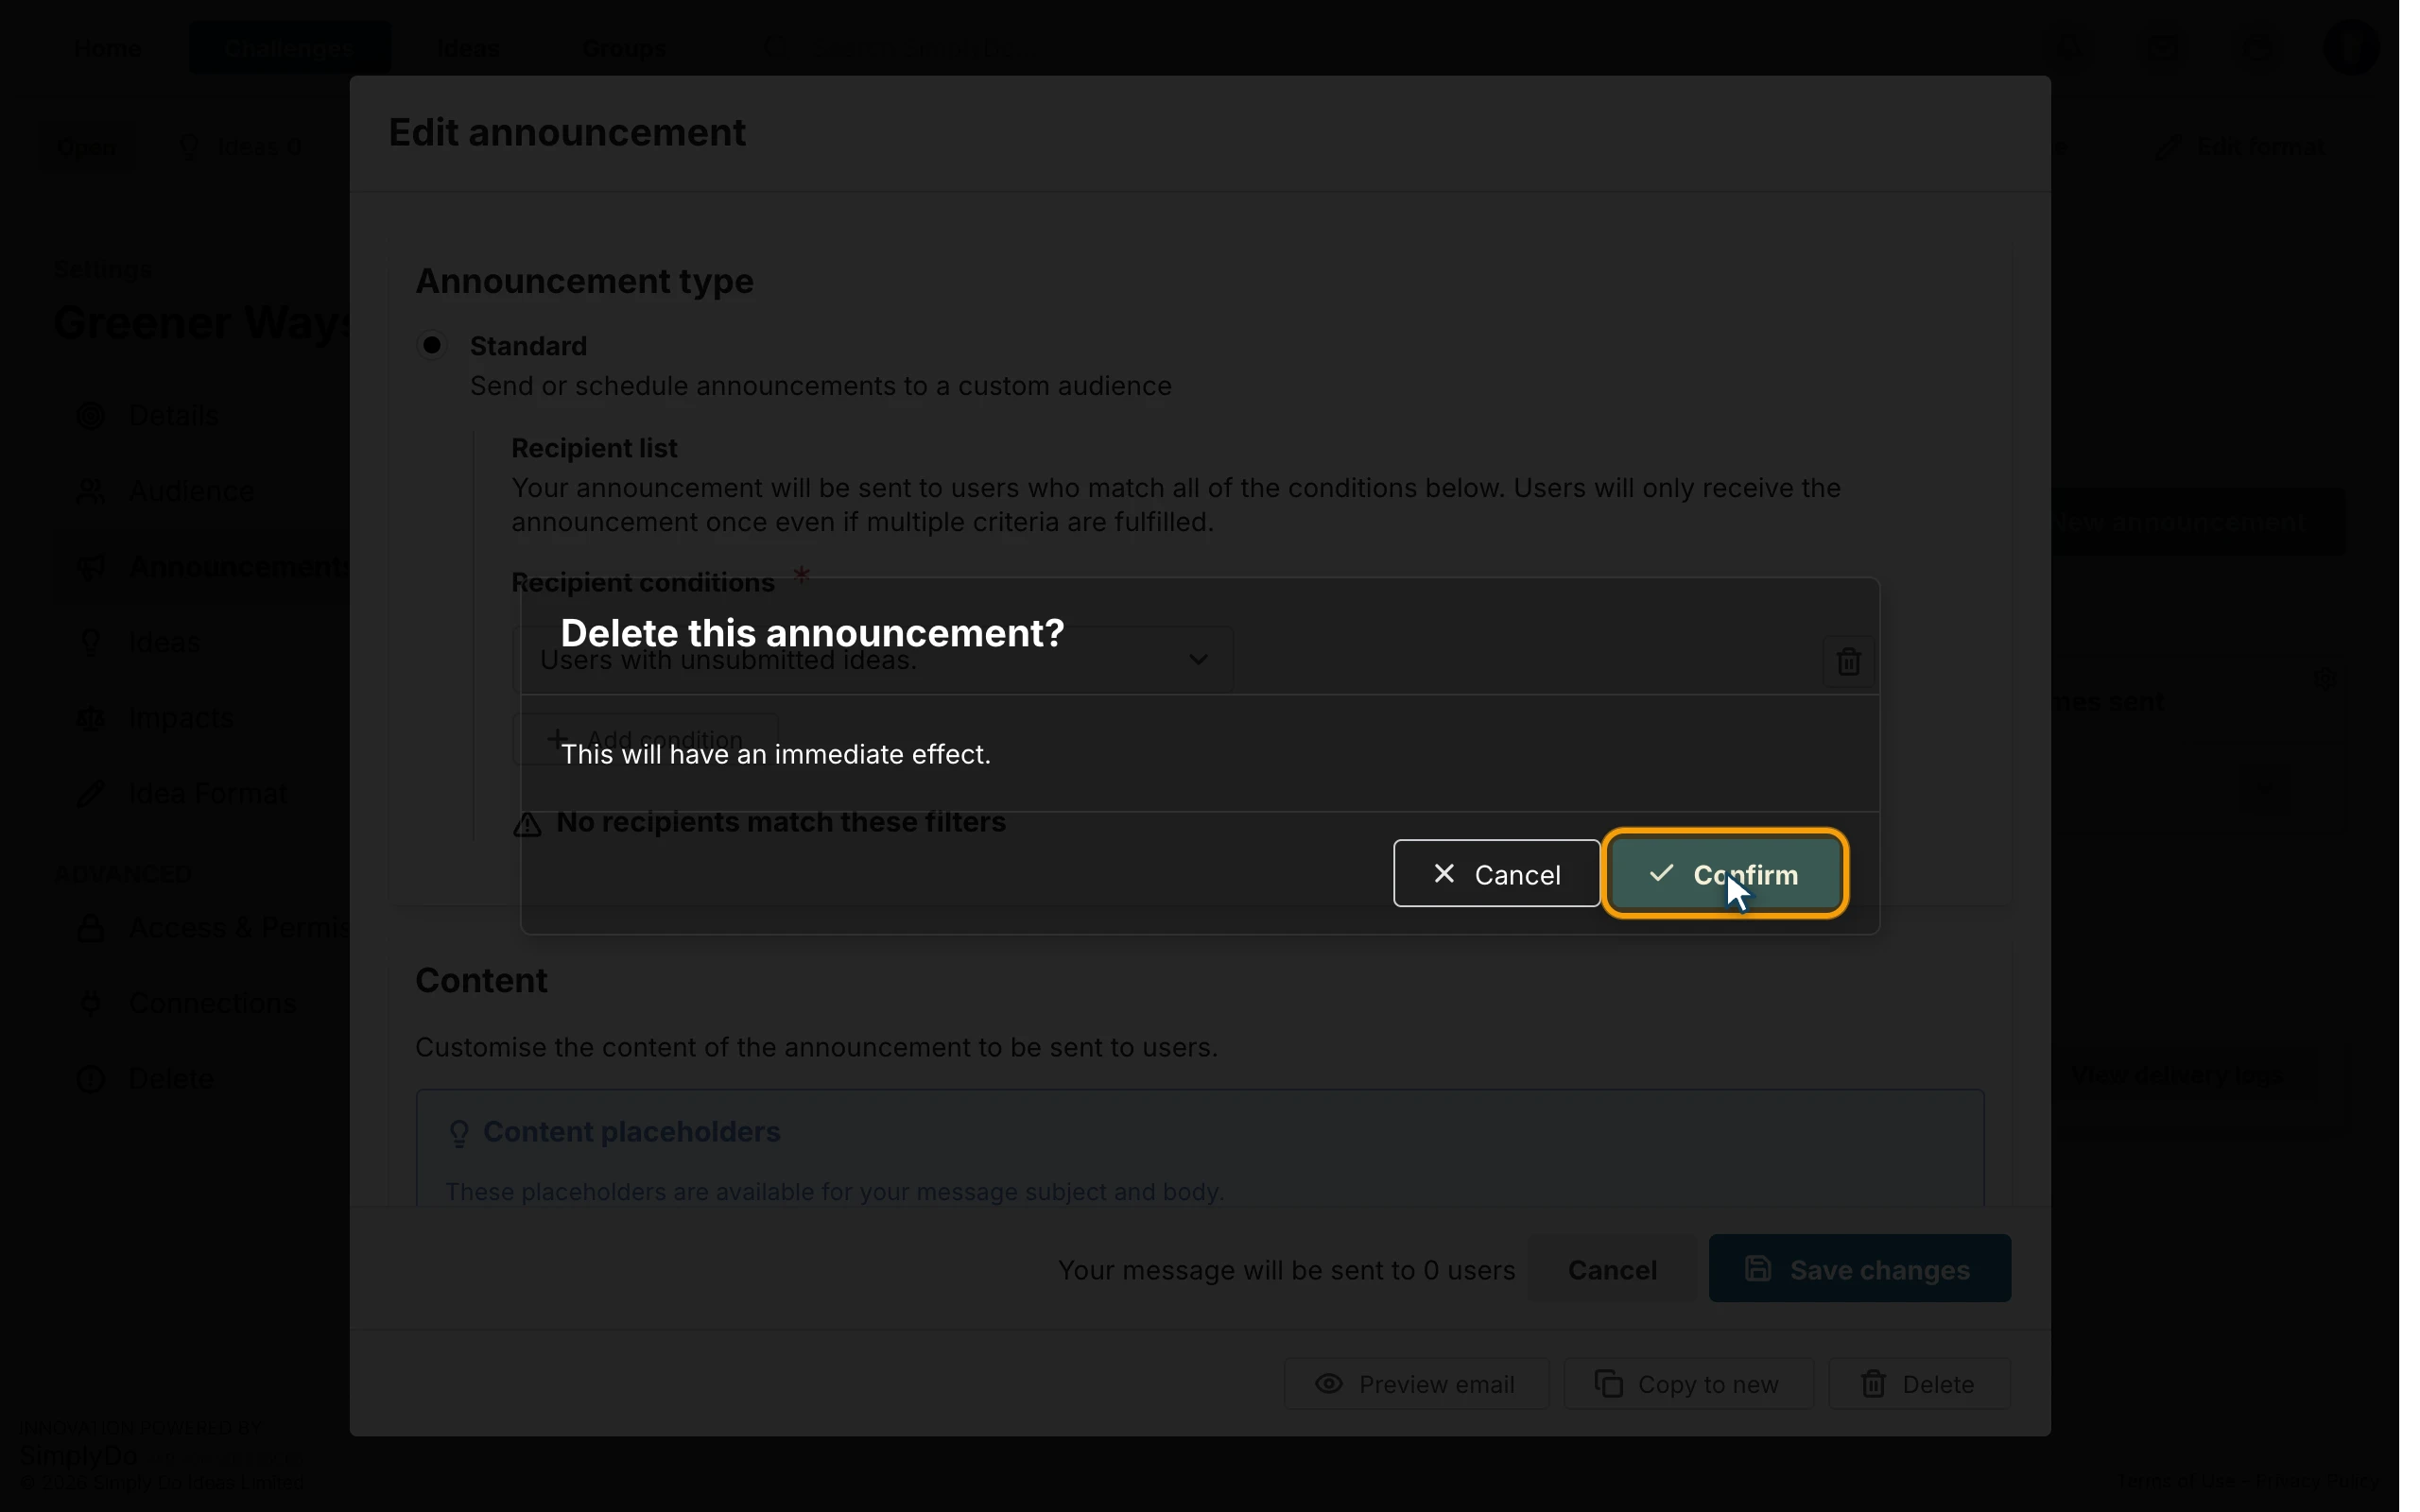
Task: Open the 'Users with unsubmitted ideas' dropdown
Action: pyautogui.click(x=873, y=660)
